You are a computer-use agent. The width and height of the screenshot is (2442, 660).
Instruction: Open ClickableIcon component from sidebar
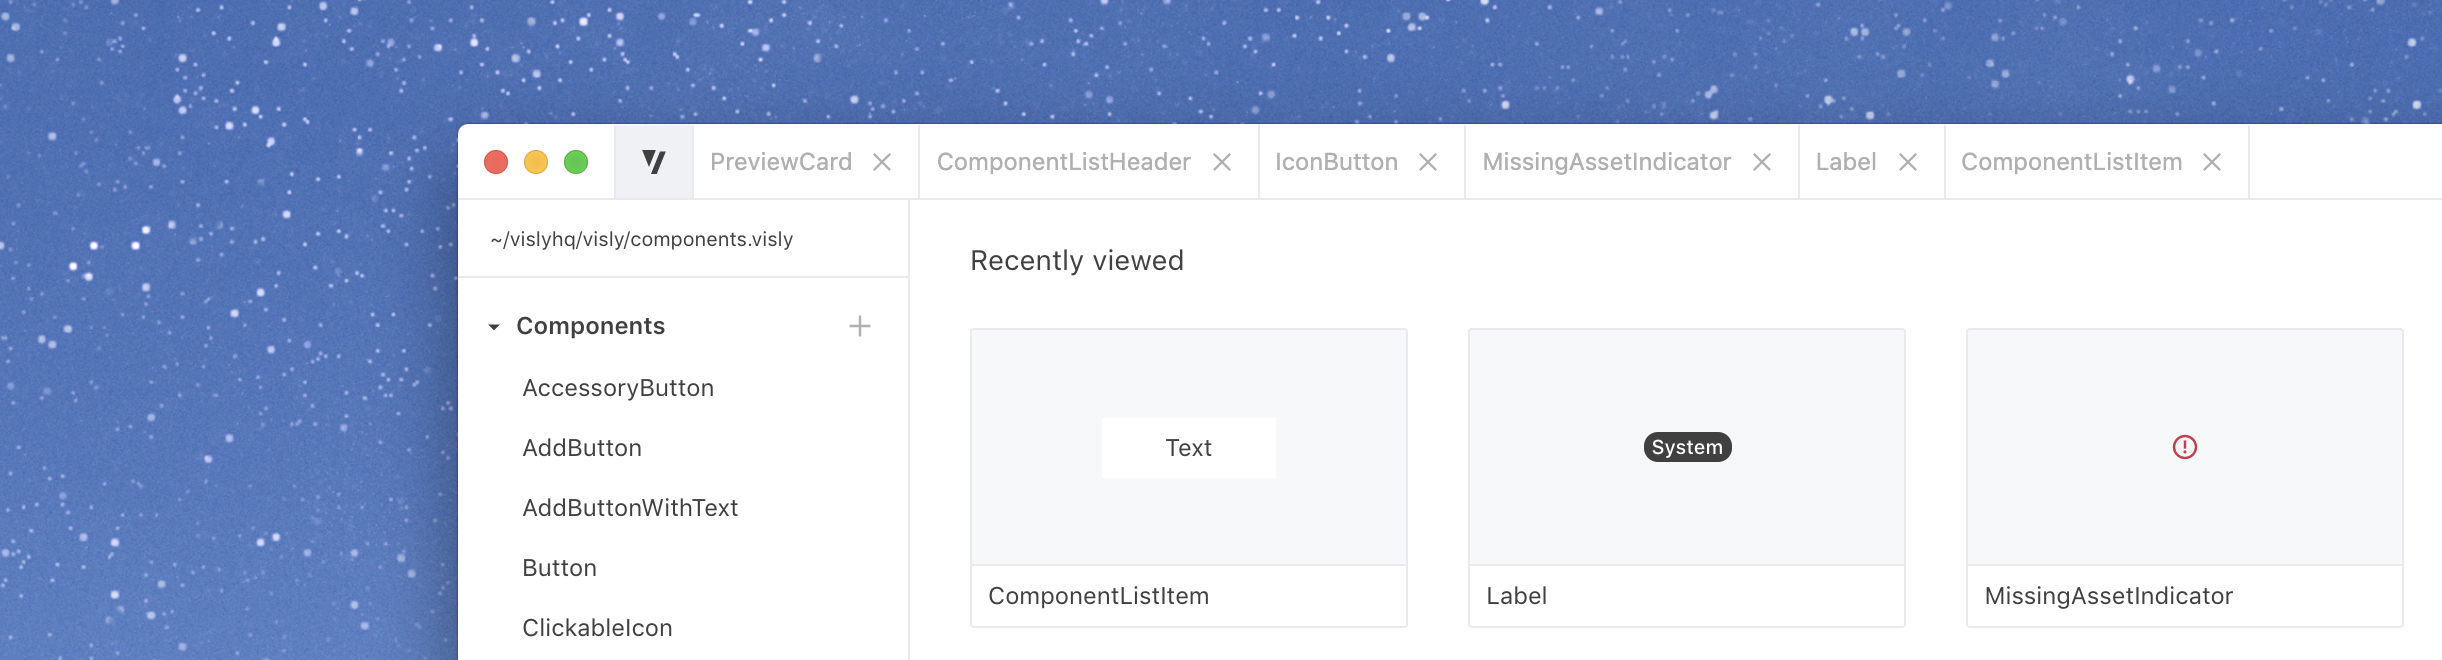point(597,628)
